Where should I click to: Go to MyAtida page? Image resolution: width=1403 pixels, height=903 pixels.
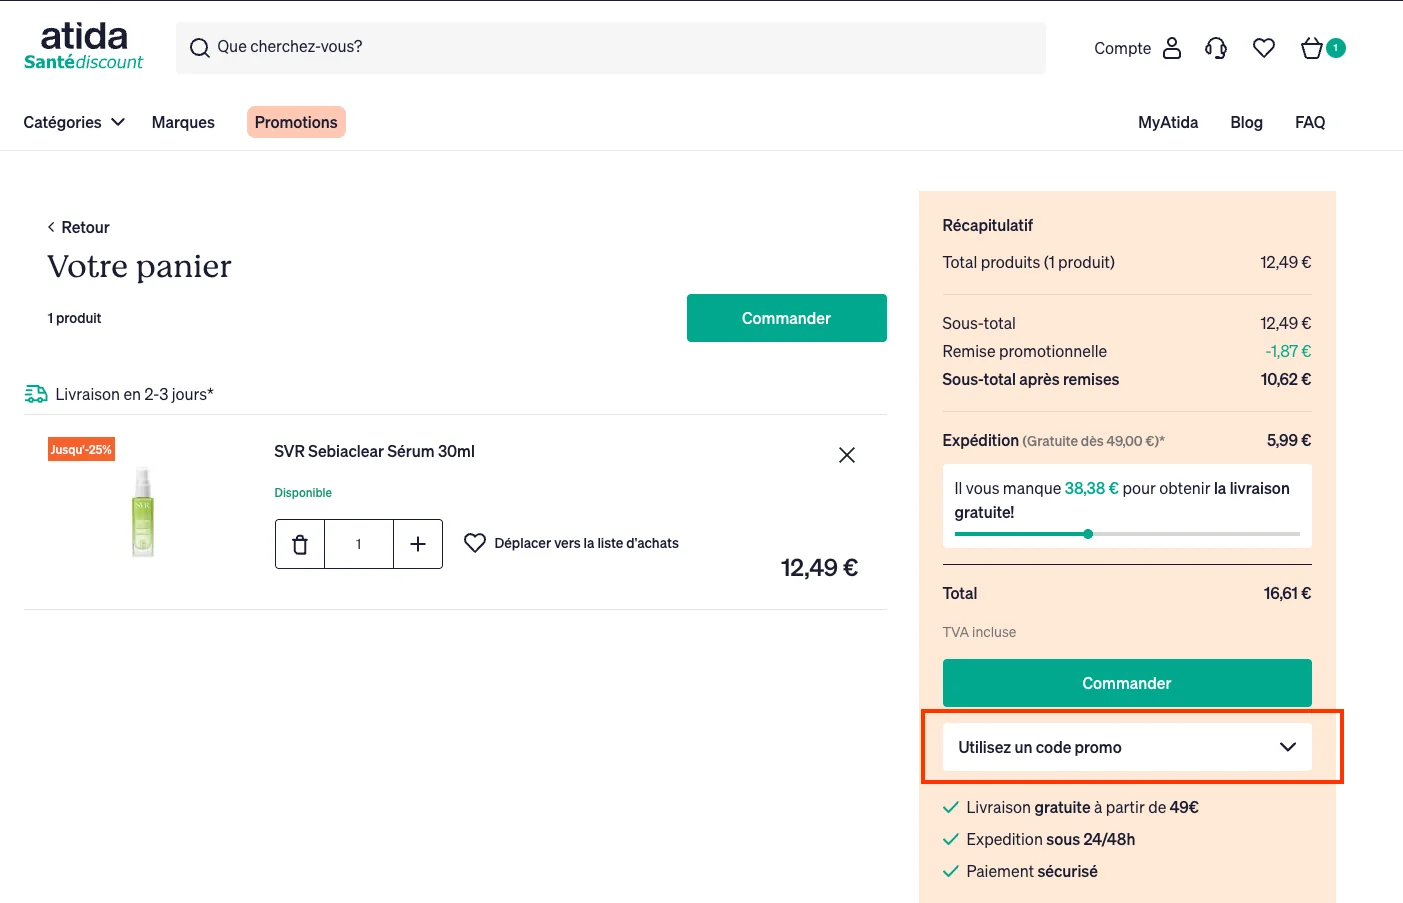coord(1168,122)
